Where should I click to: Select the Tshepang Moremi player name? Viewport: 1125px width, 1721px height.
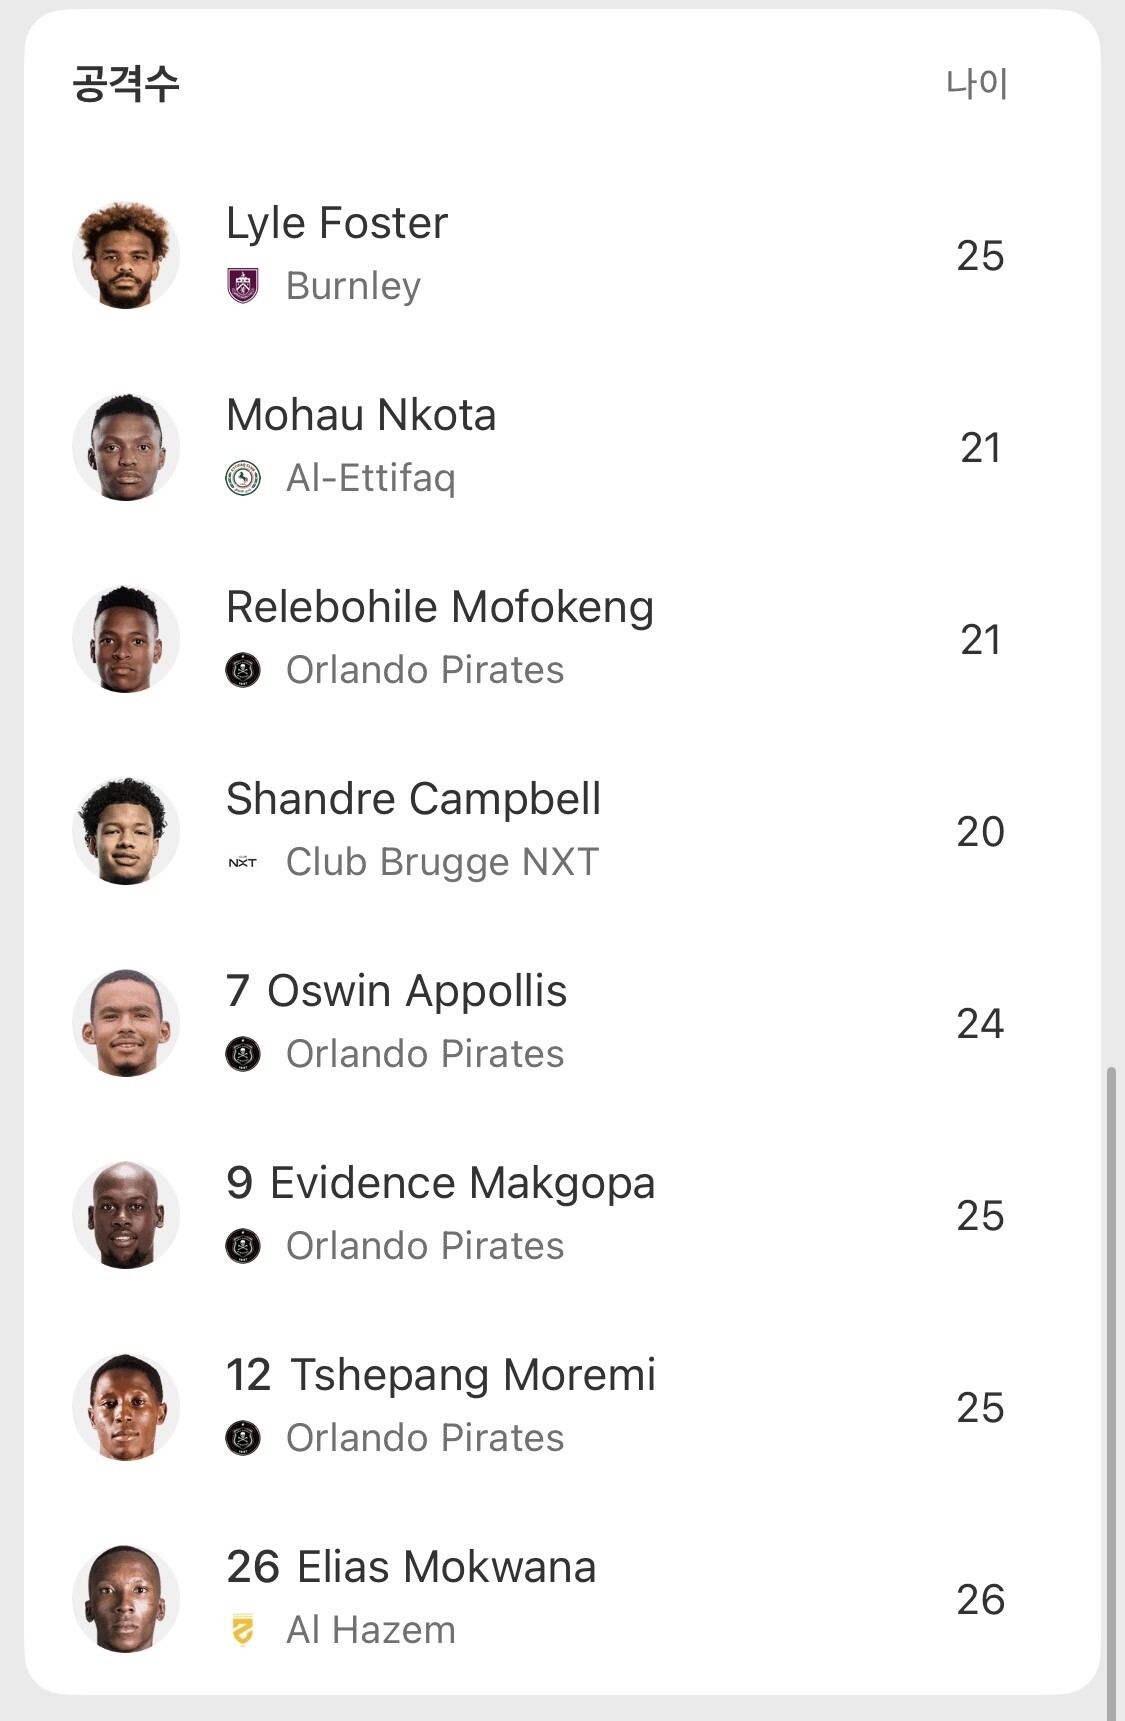click(x=472, y=1375)
